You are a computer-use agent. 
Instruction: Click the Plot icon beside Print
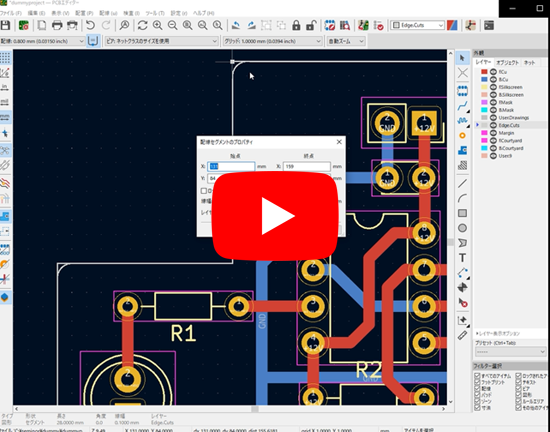pos(72,25)
